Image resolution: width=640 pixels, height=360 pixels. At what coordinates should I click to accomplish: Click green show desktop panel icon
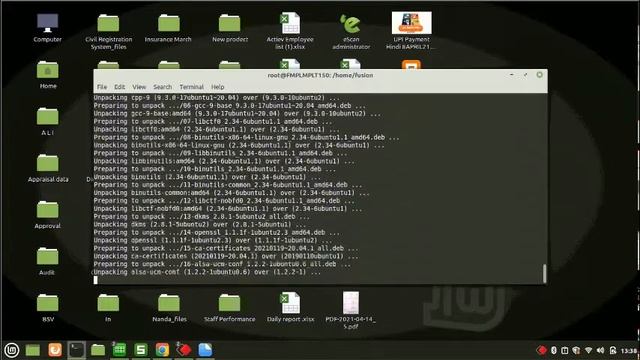[x=33, y=350]
